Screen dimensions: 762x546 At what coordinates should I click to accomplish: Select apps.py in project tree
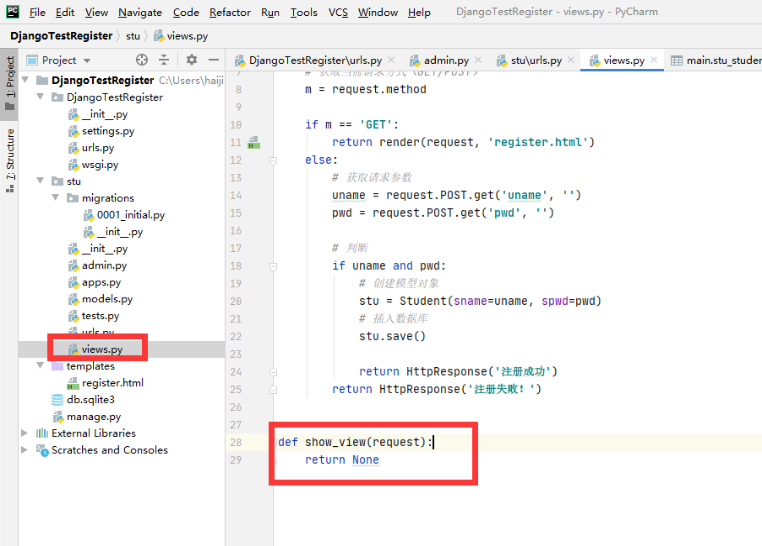(x=101, y=282)
